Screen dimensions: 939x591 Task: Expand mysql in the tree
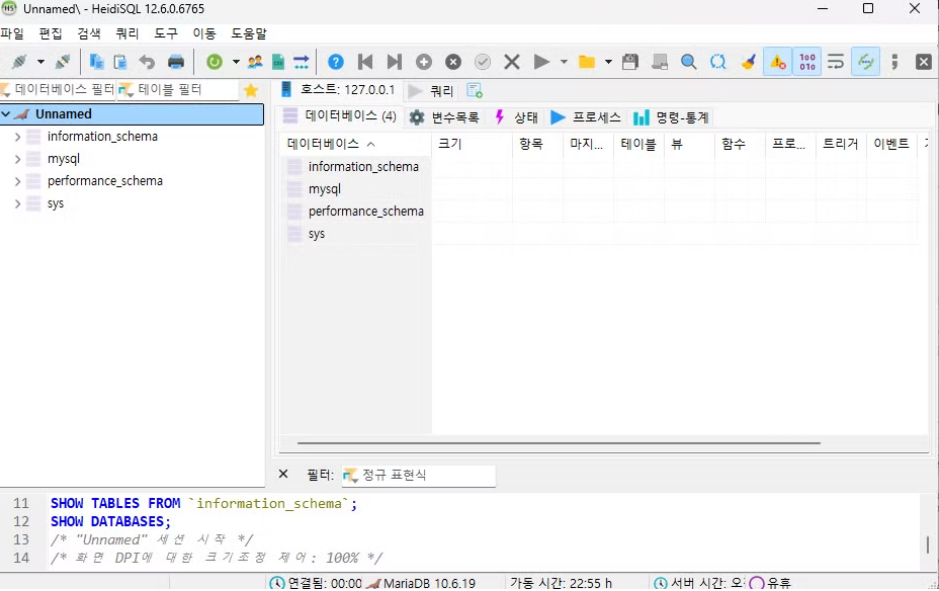click(17, 159)
